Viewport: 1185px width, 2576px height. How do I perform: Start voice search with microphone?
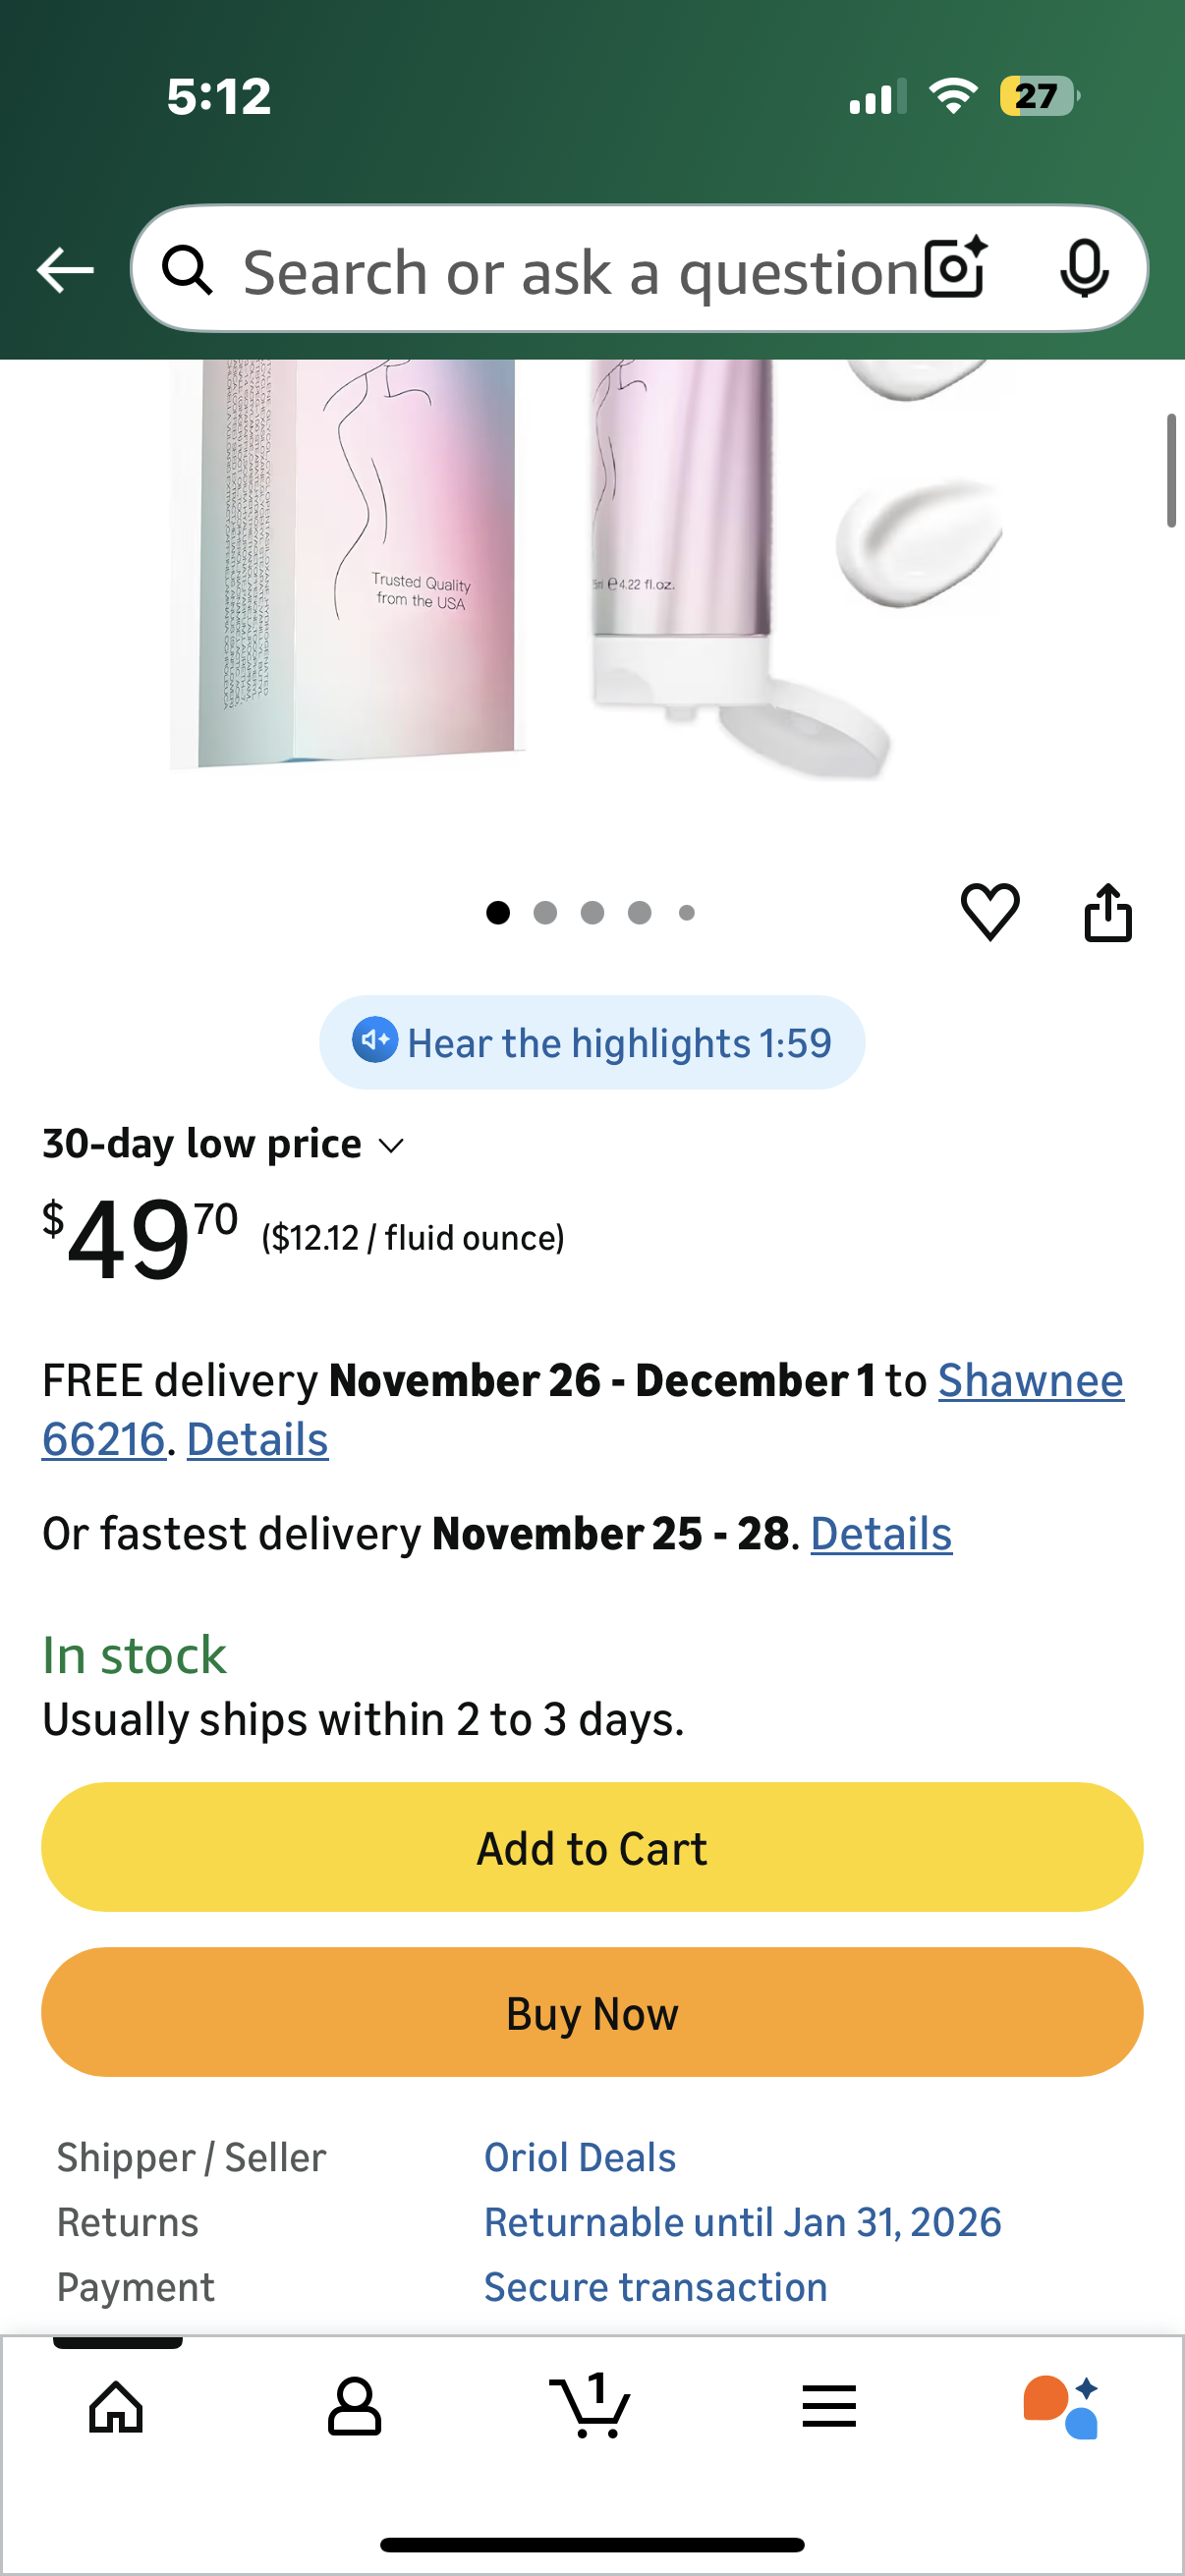tap(1083, 269)
